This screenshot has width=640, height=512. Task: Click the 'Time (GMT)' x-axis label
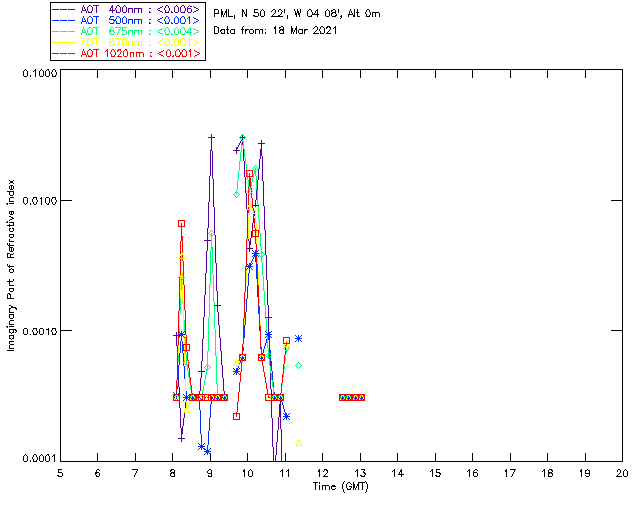[x=339, y=485]
